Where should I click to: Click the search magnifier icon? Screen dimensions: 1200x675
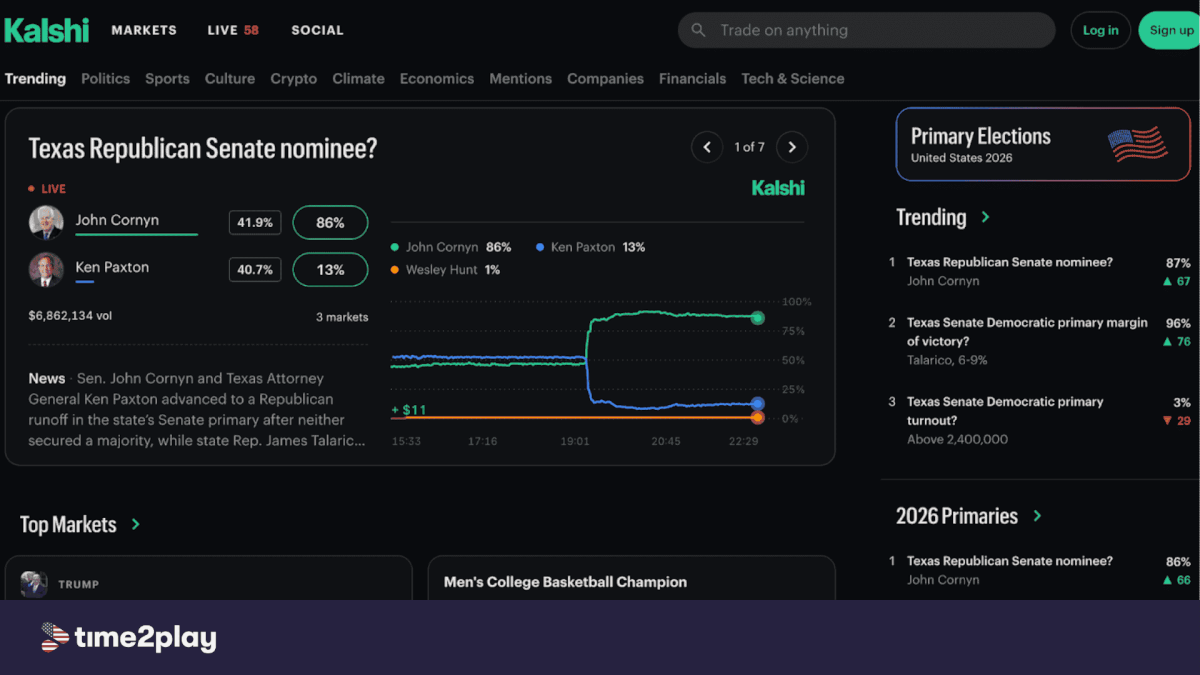point(699,30)
